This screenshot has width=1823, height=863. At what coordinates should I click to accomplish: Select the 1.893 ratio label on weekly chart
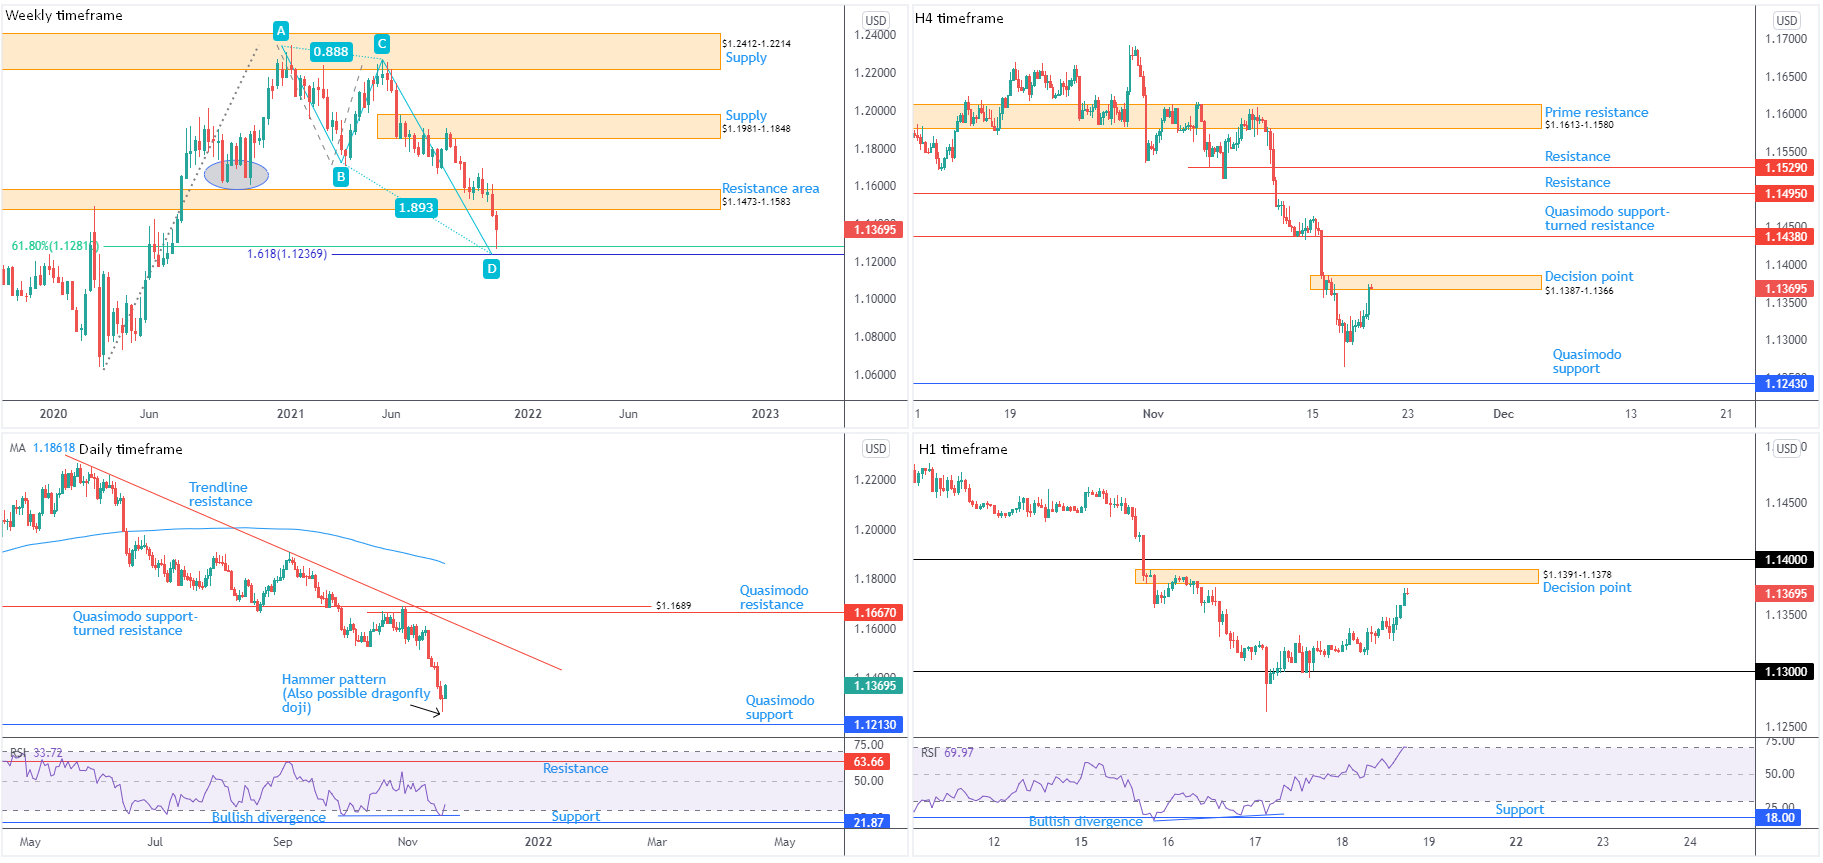(416, 208)
